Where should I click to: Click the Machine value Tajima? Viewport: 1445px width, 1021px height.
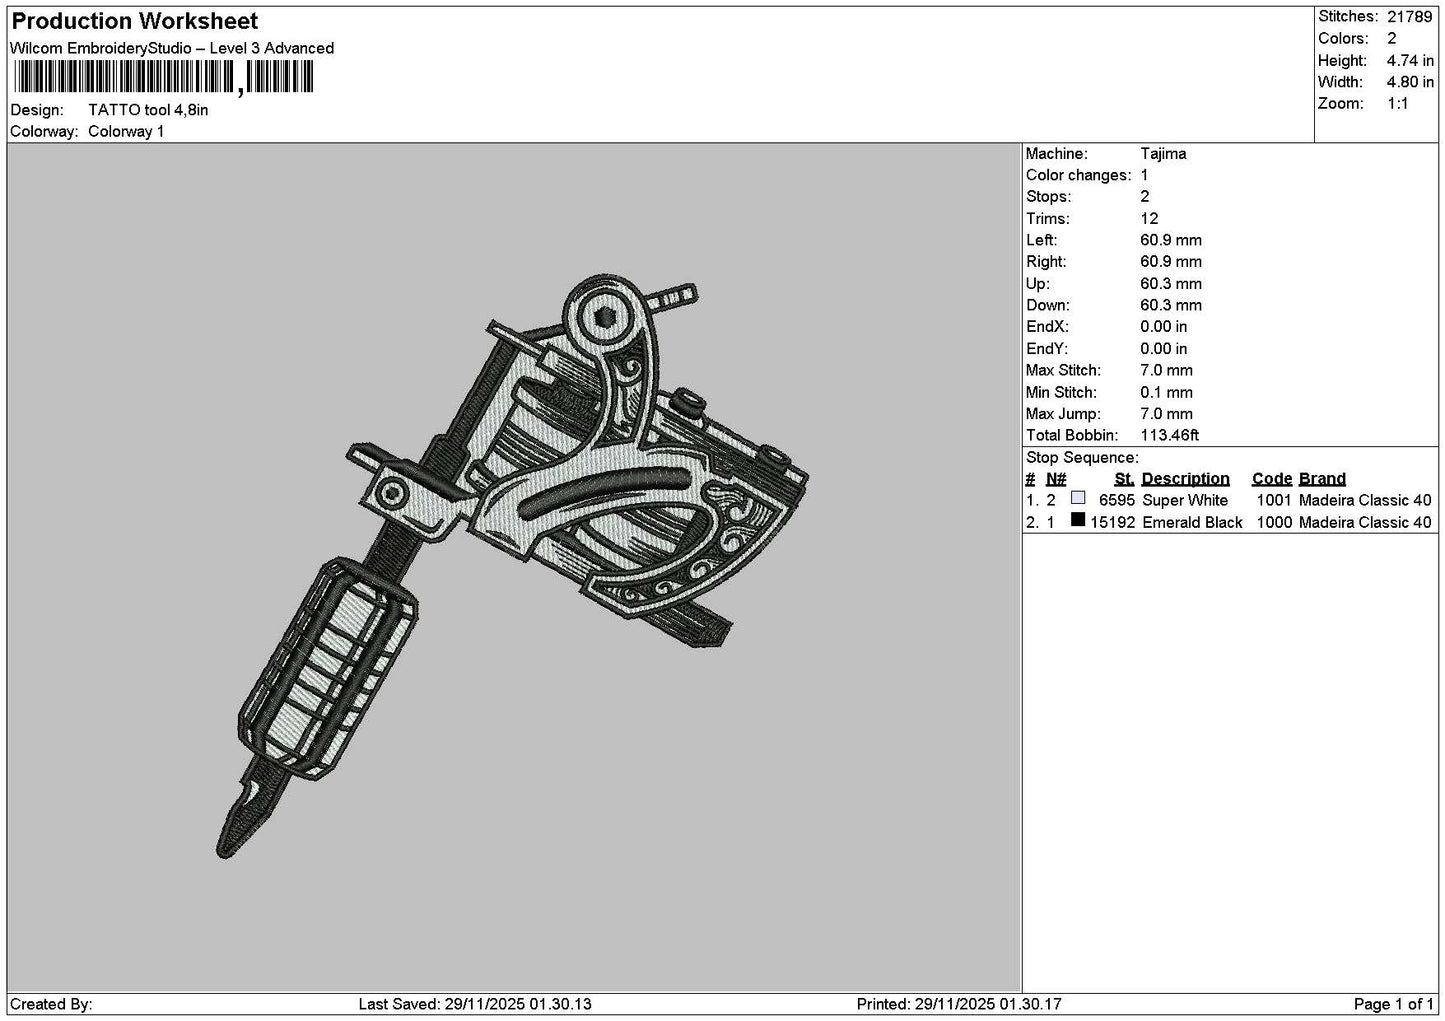point(1163,154)
